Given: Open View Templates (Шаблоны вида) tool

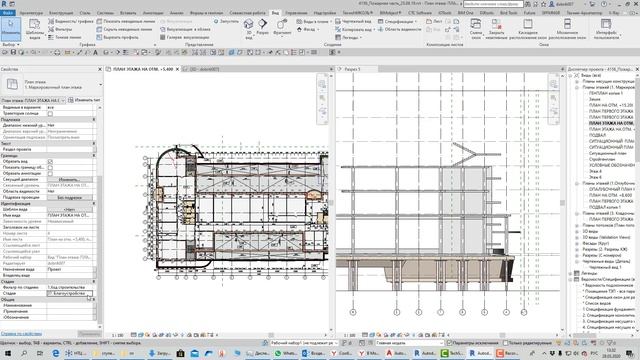Looking at the screenshot, I should [x=35, y=29].
